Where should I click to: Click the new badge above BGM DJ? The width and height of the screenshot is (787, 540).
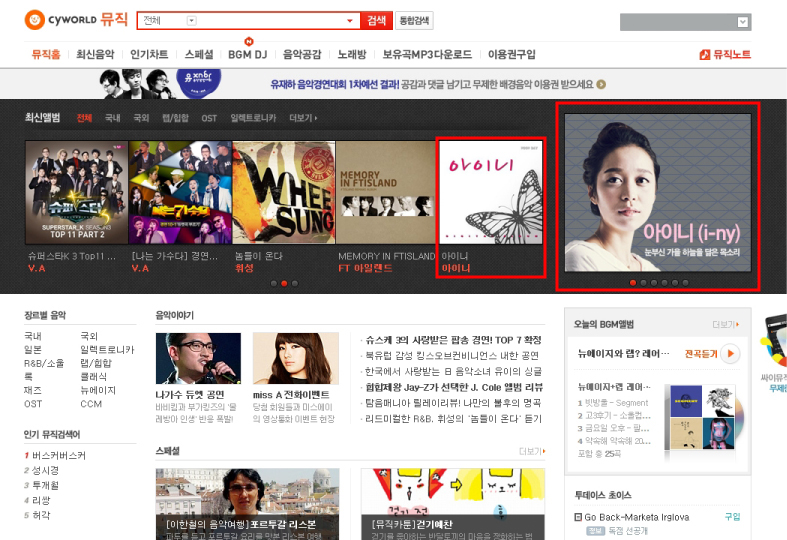click(x=248, y=41)
